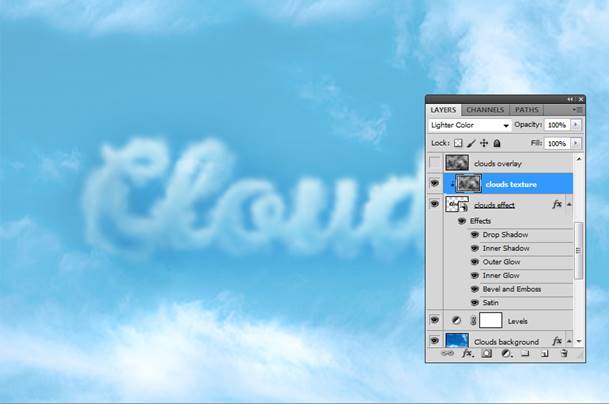Select the 'Levels' layer name
Viewport: 609px width, 404px height.
517,321
